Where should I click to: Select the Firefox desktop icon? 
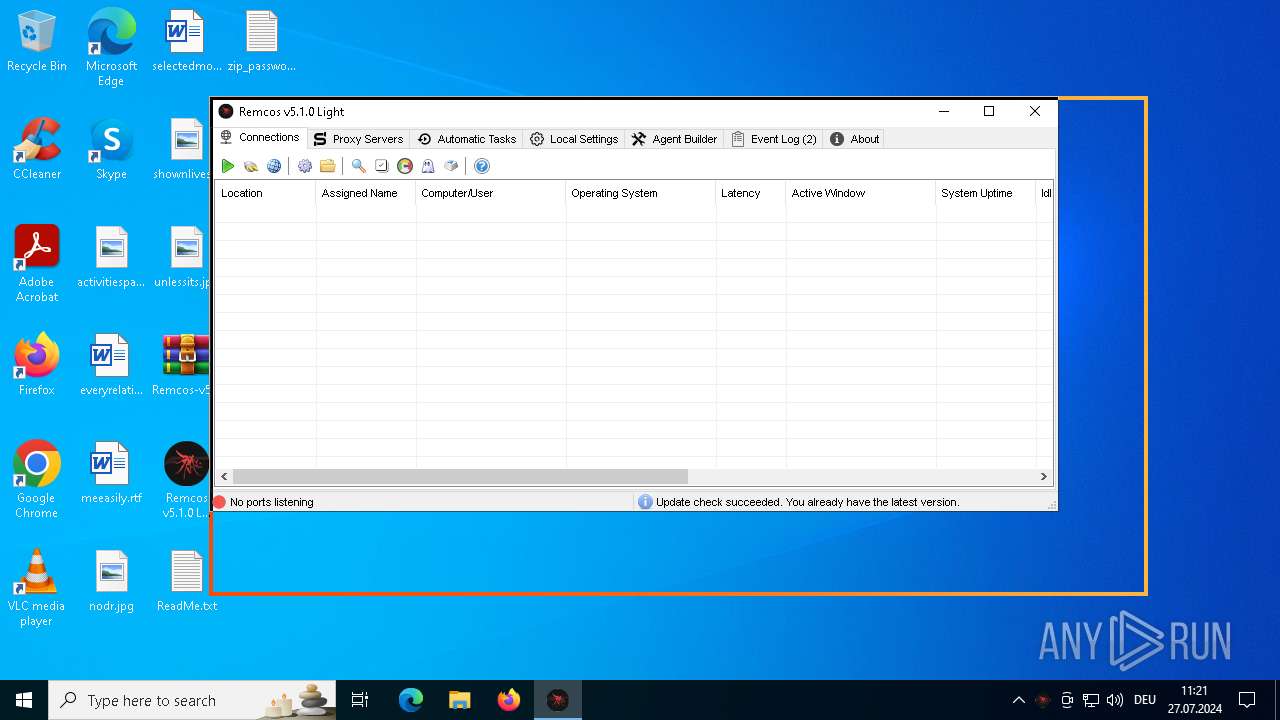(x=37, y=365)
